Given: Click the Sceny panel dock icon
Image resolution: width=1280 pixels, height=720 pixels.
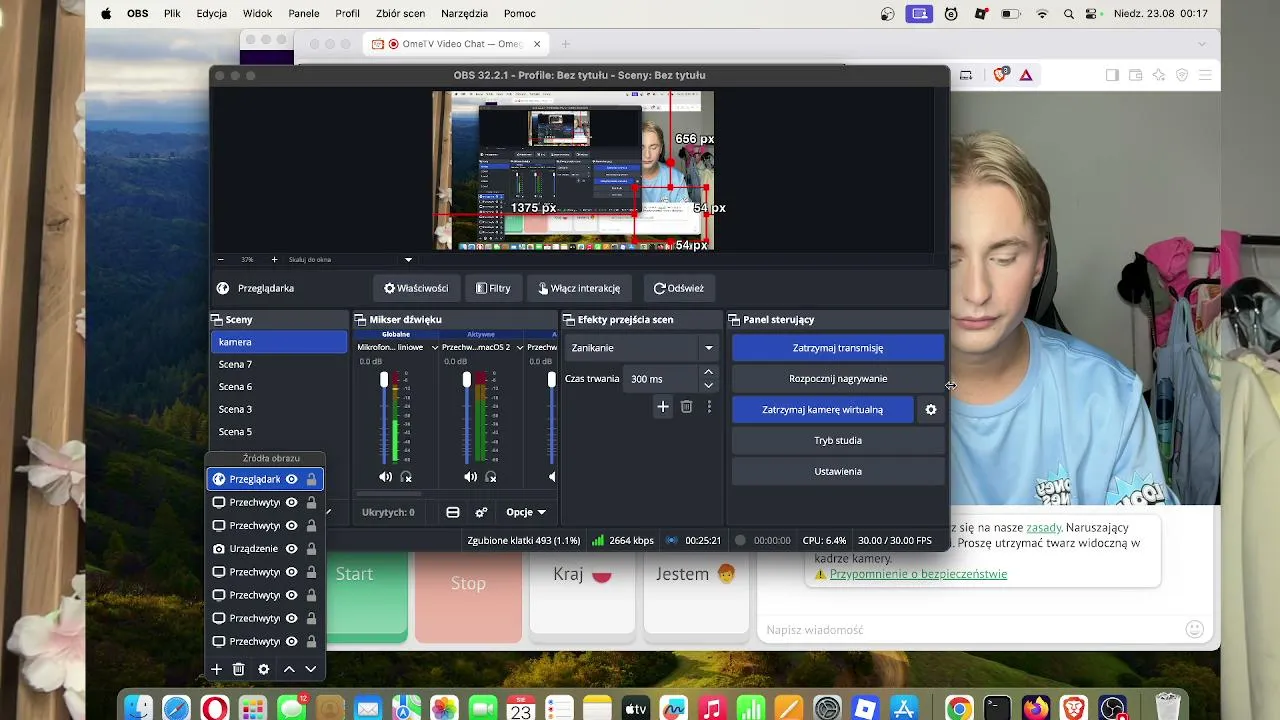Looking at the screenshot, I should pyautogui.click(x=216, y=320).
